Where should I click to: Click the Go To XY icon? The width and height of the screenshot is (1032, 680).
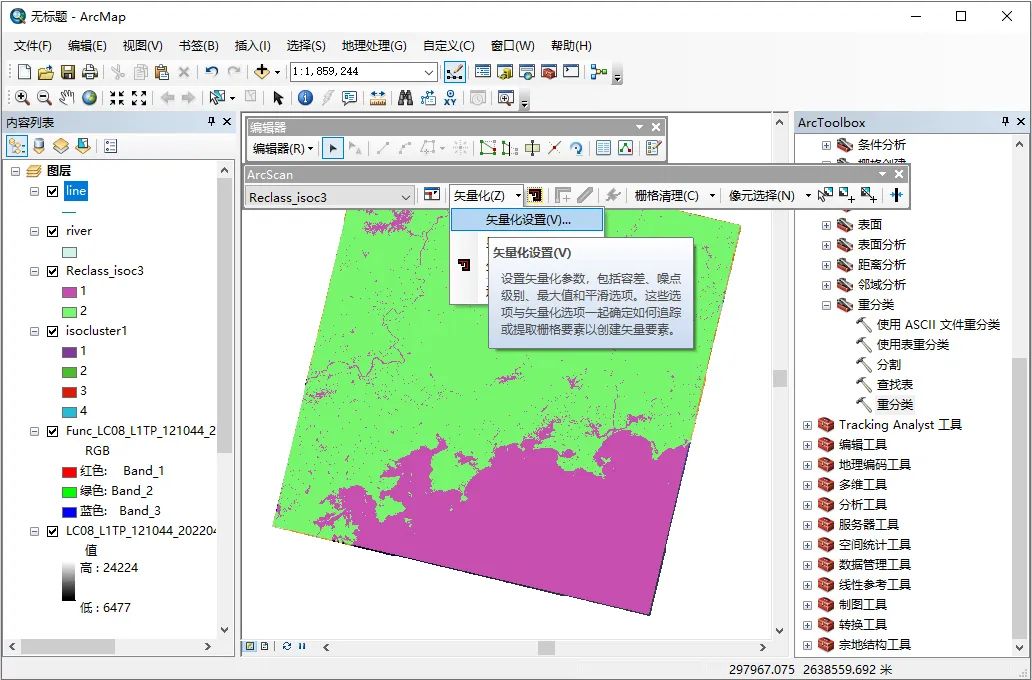click(450, 98)
